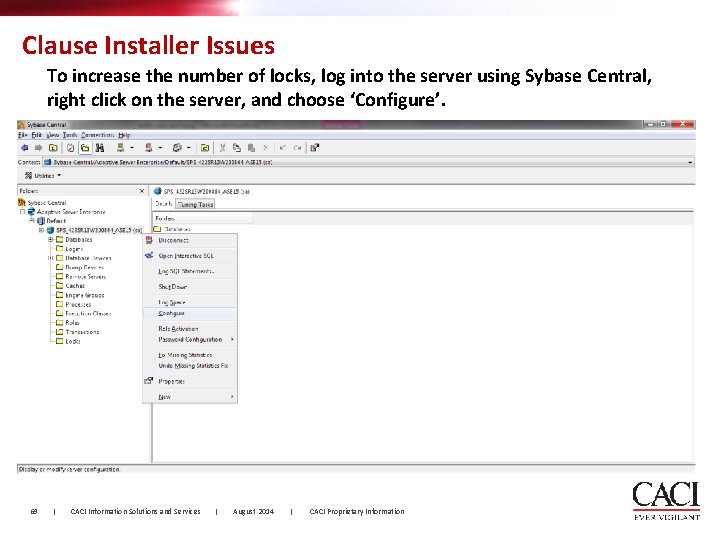
Task: Open the plug-ins gear dropdown arrow
Action: pos(188,148)
